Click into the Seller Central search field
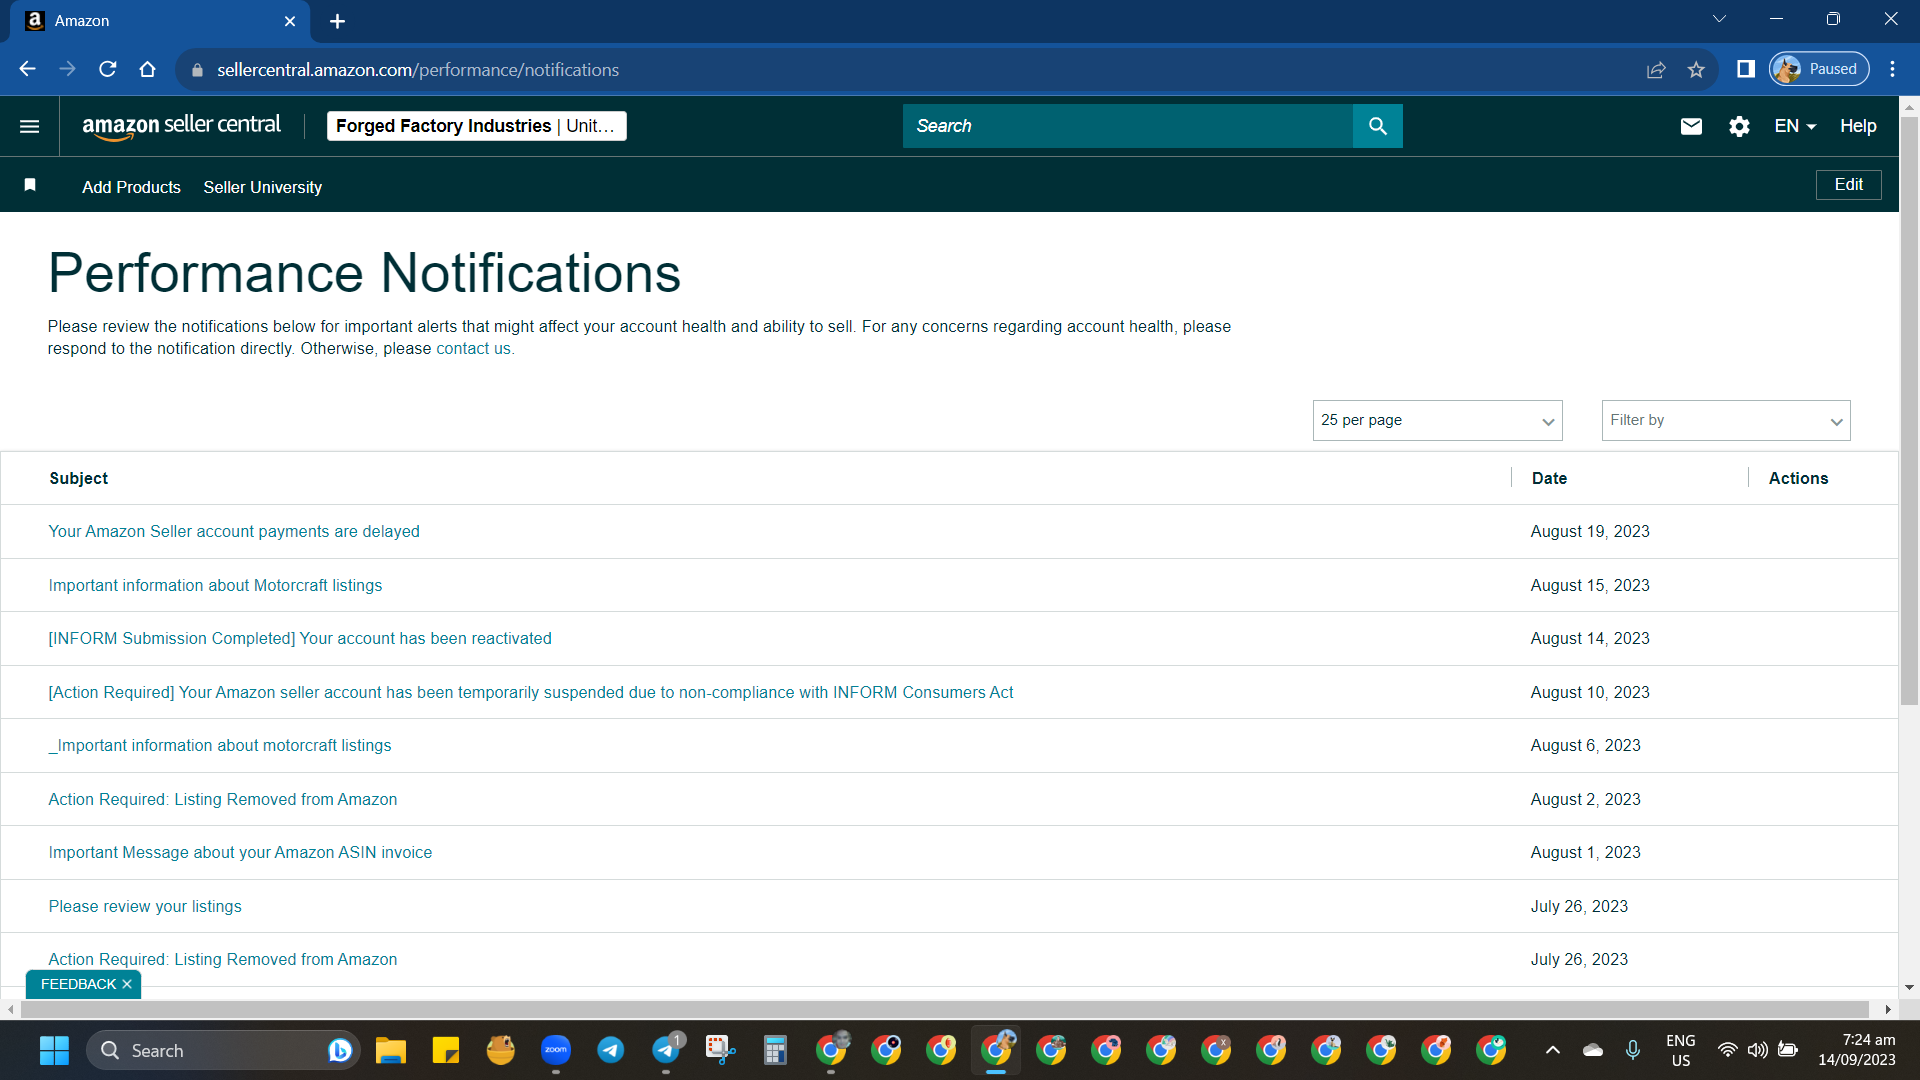Viewport: 1920px width, 1080px height. [1128, 126]
